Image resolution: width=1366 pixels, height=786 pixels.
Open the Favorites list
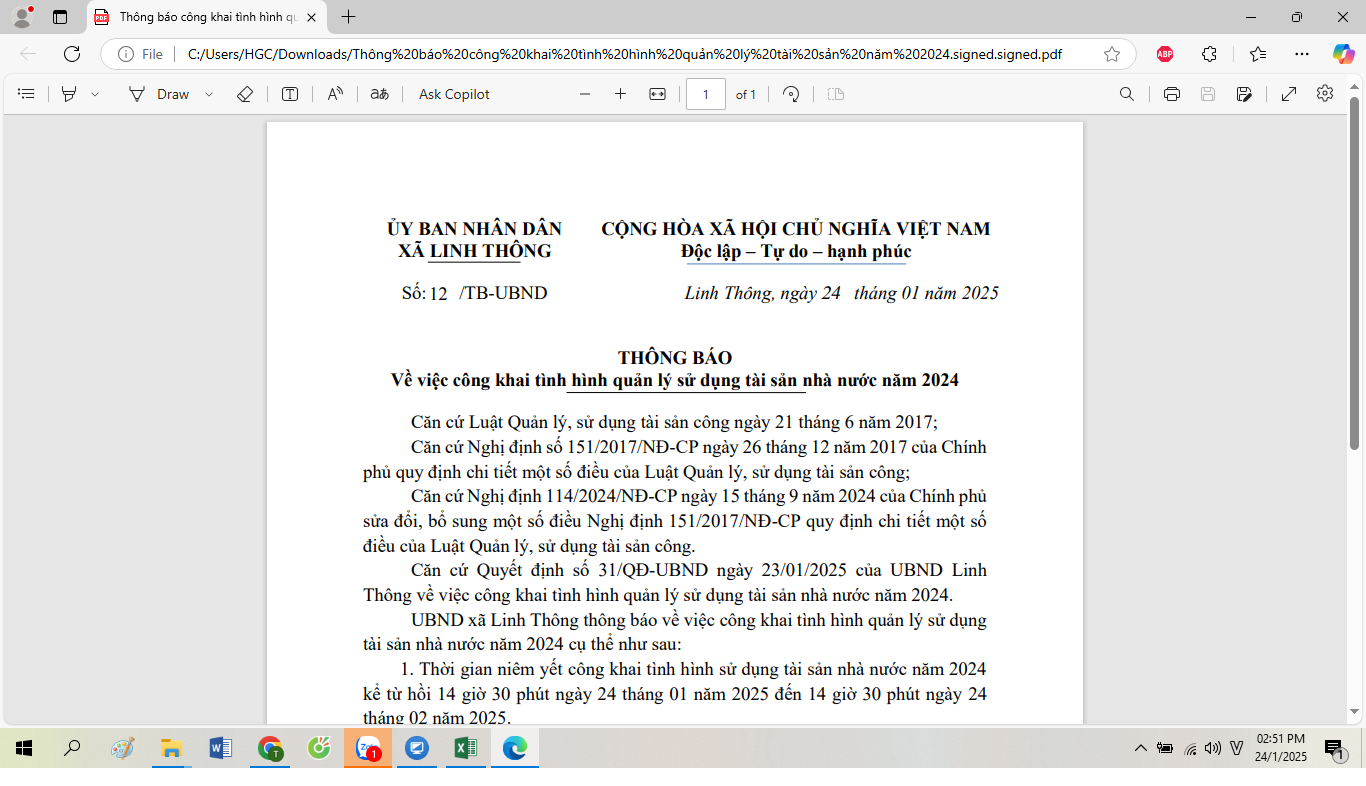pos(1258,54)
